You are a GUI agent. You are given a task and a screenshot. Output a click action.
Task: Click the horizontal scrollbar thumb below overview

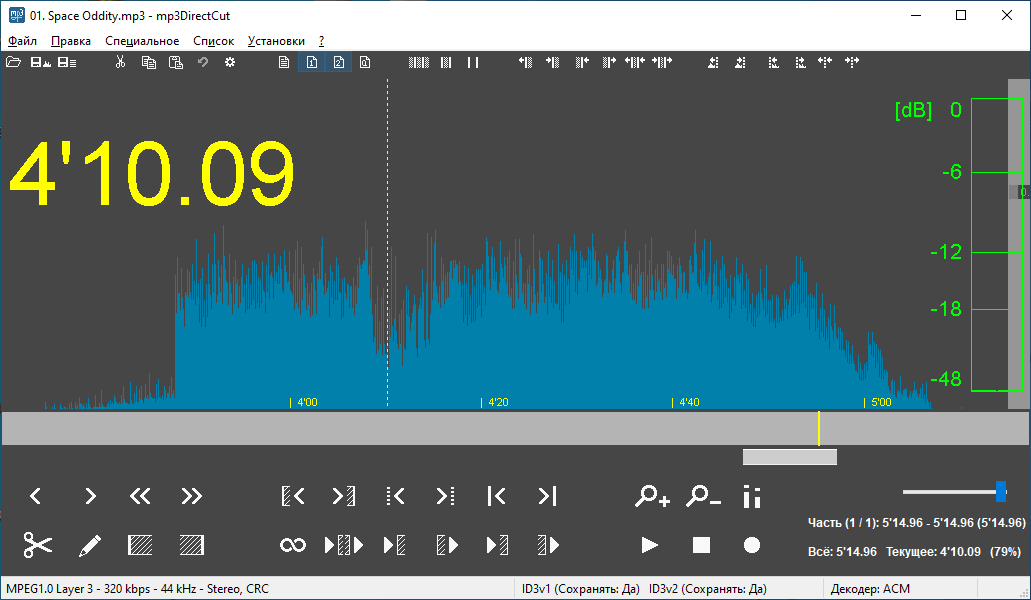[790, 457]
